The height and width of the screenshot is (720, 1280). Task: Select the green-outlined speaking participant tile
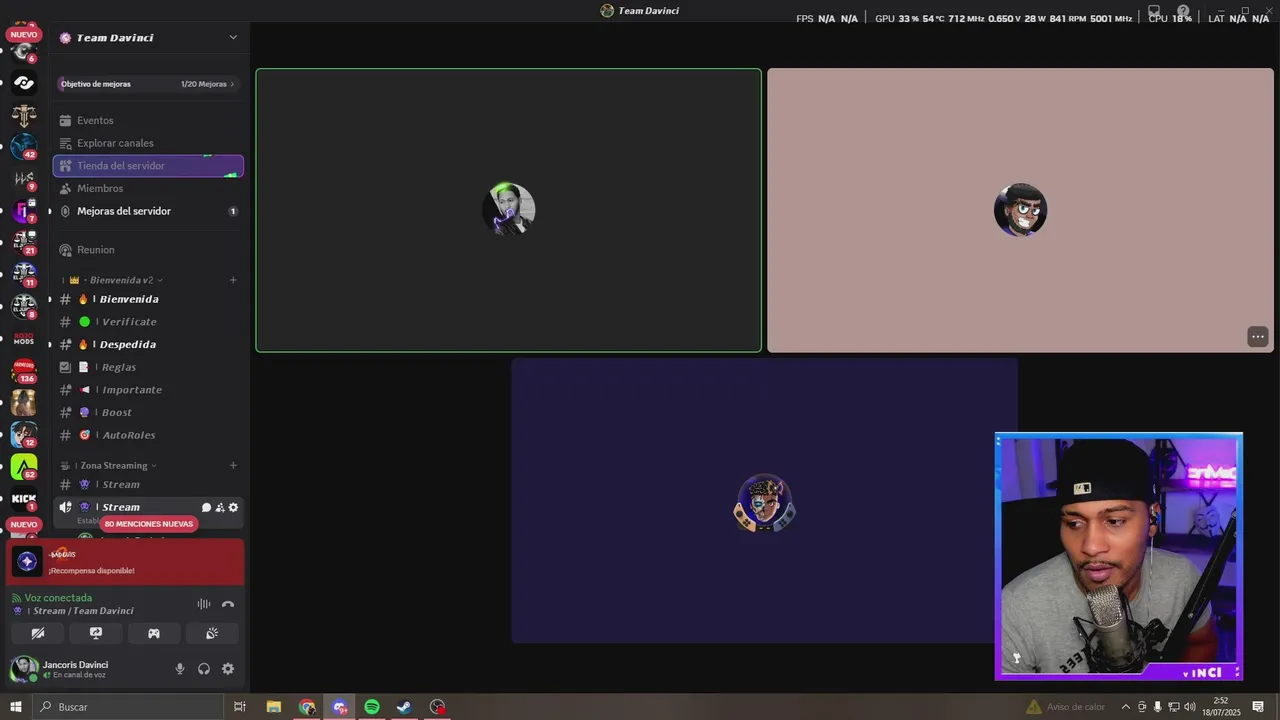pyautogui.click(x=508, y=210)
